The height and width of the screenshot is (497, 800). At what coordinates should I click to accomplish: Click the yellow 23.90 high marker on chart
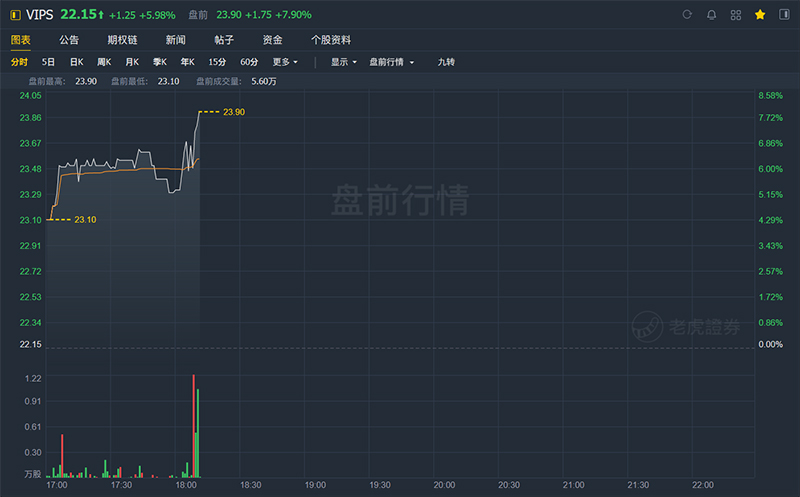coord(234,112)
